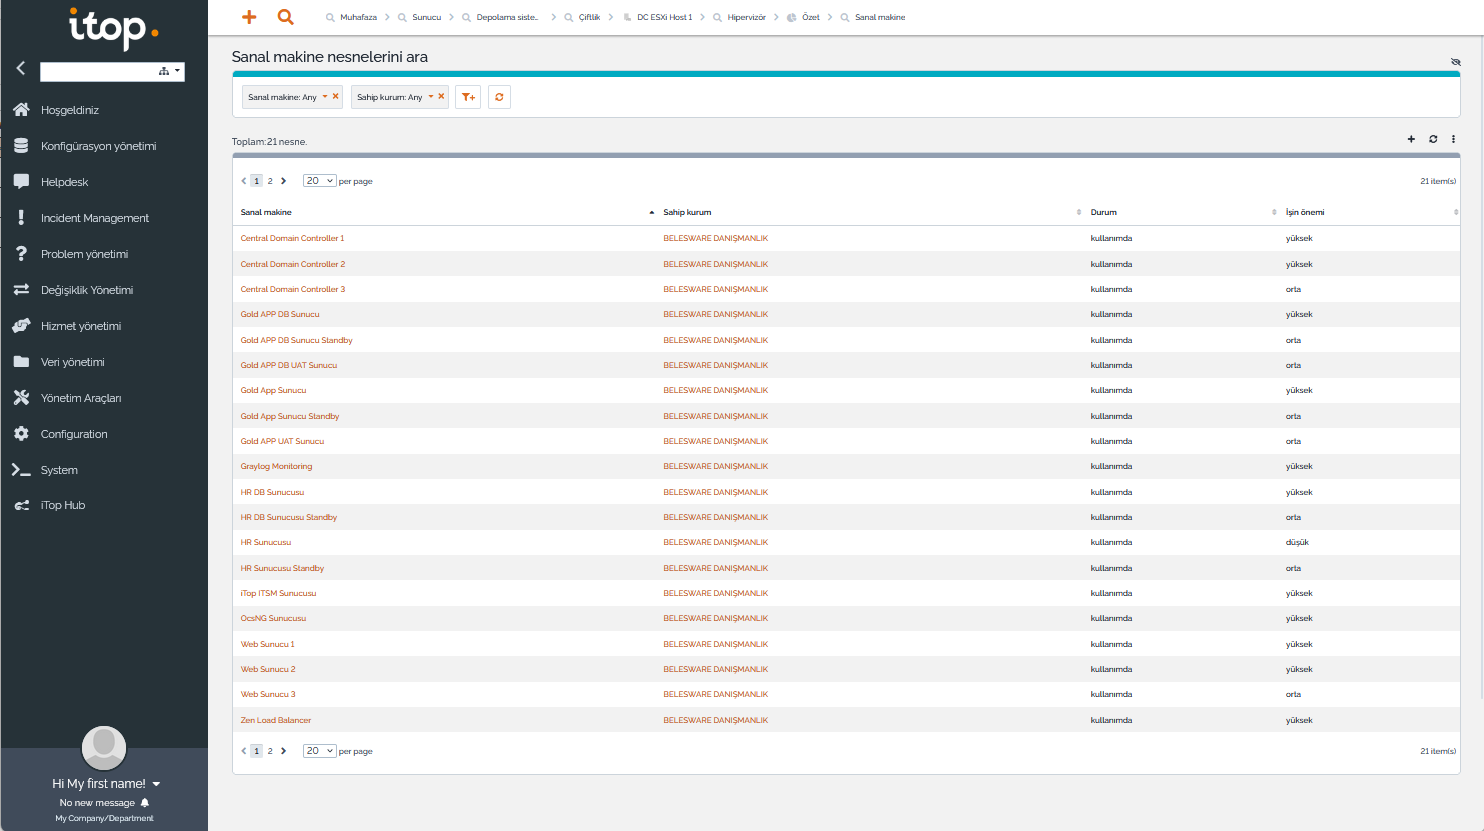Add new object using list plus icon
The width and height of the screenshot is (1484, 831).
point(1411,139)
